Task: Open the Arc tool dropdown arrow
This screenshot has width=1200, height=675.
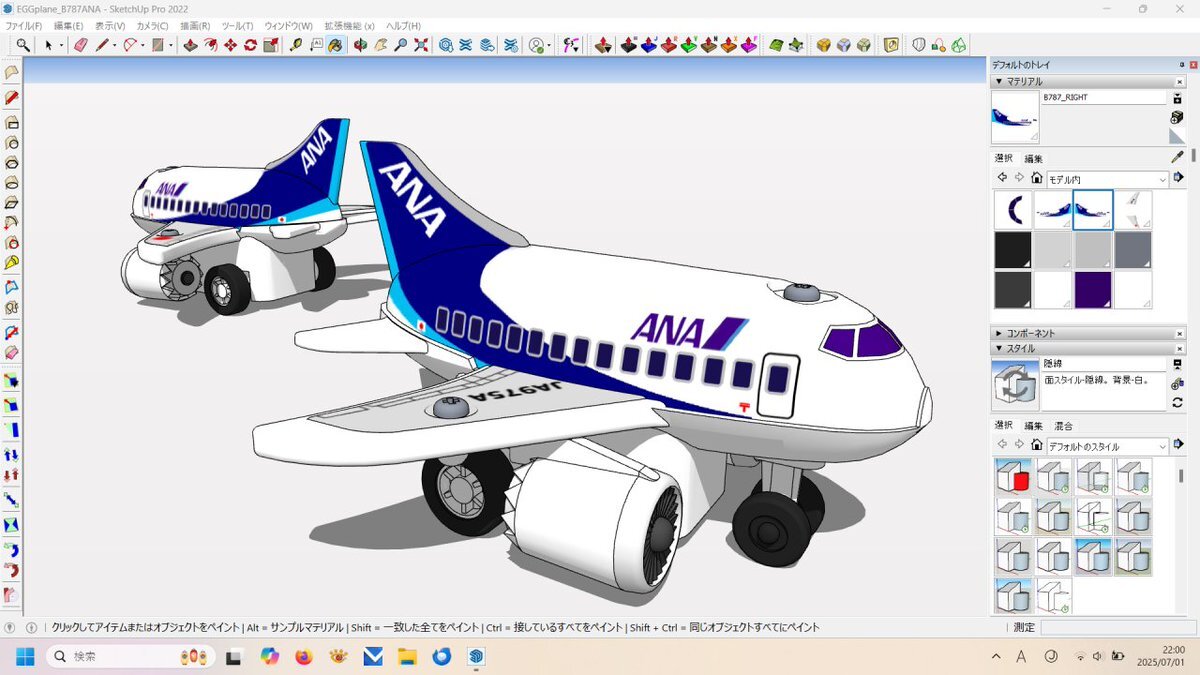Action: pos(143,46)
